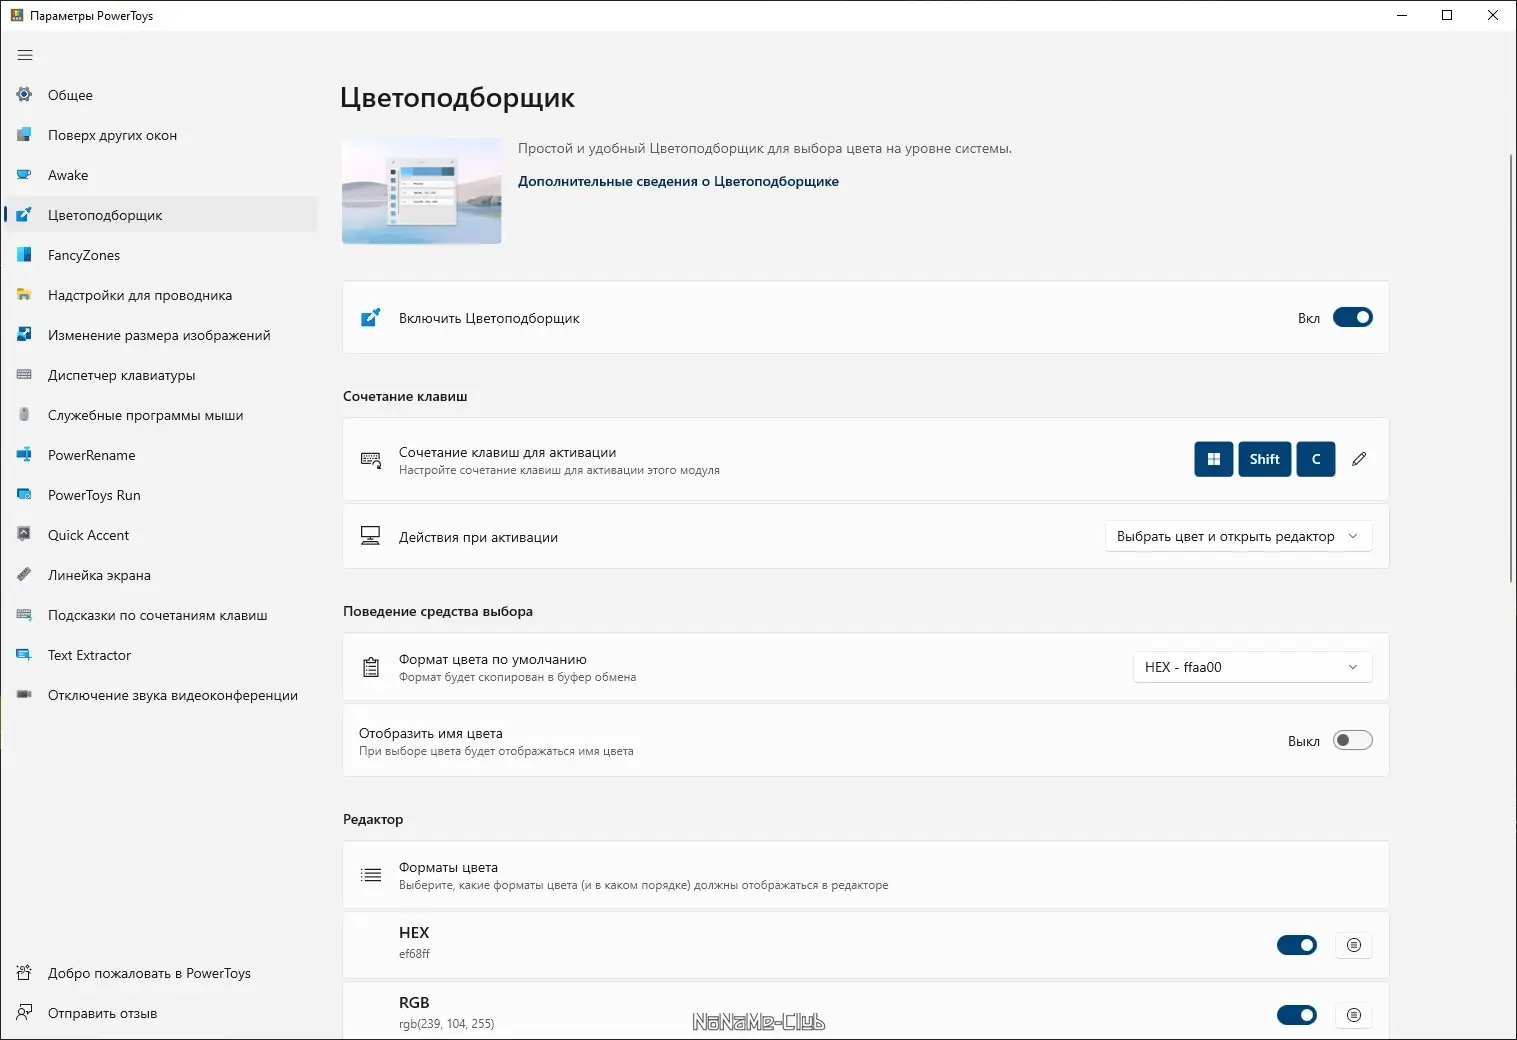This screenshot has height=1040, width=1517.
Task: Click the Text Extractor sidebar icon
Action: click(x=24, y=655)
